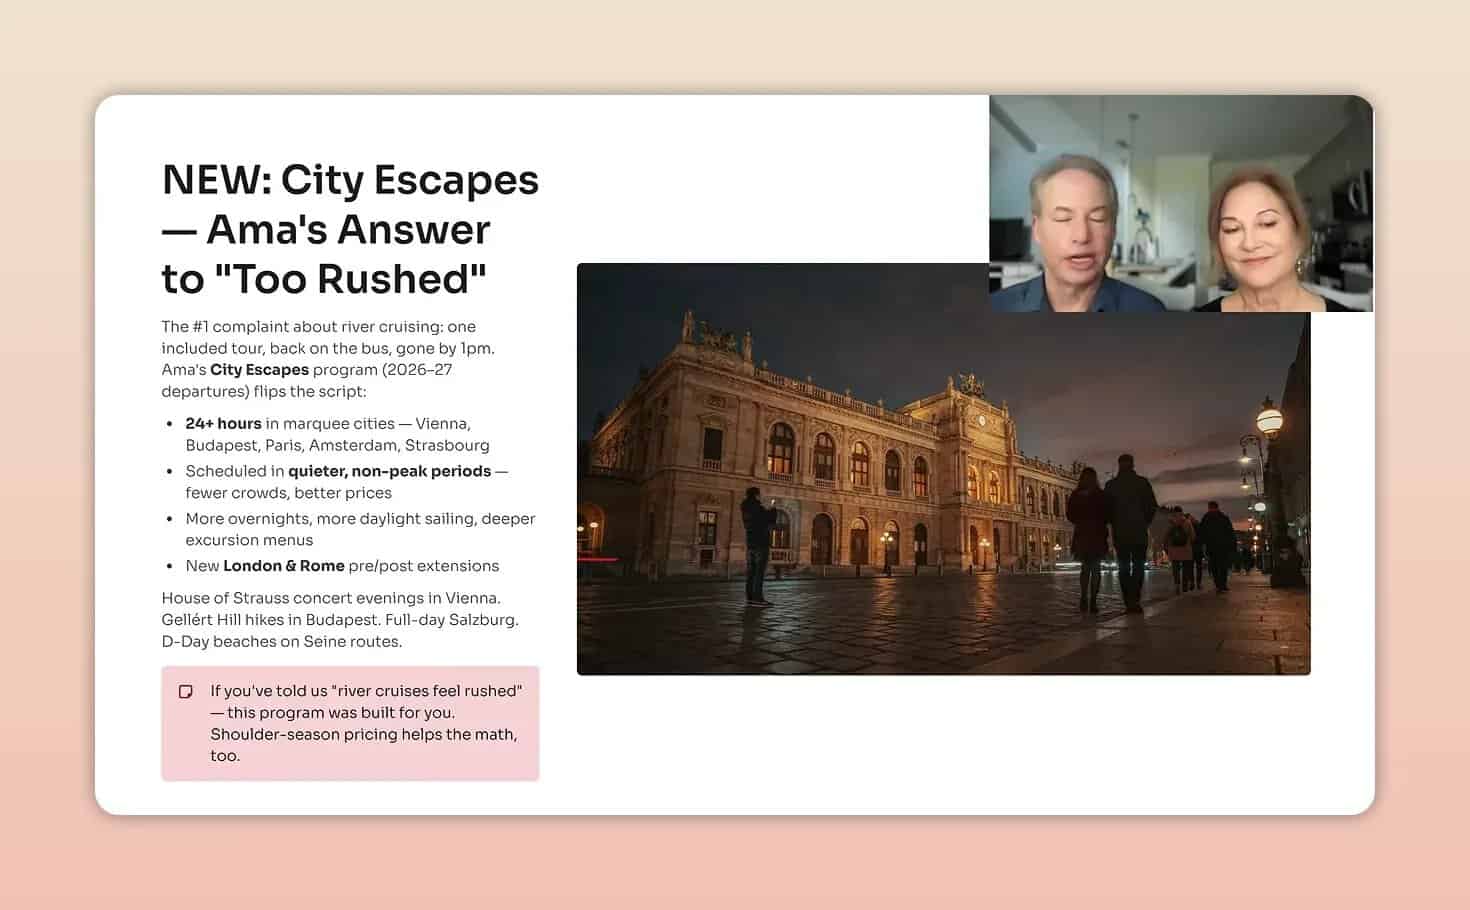Click the callout text "Shoulder-season pricing helps the math"

(364, 734)
